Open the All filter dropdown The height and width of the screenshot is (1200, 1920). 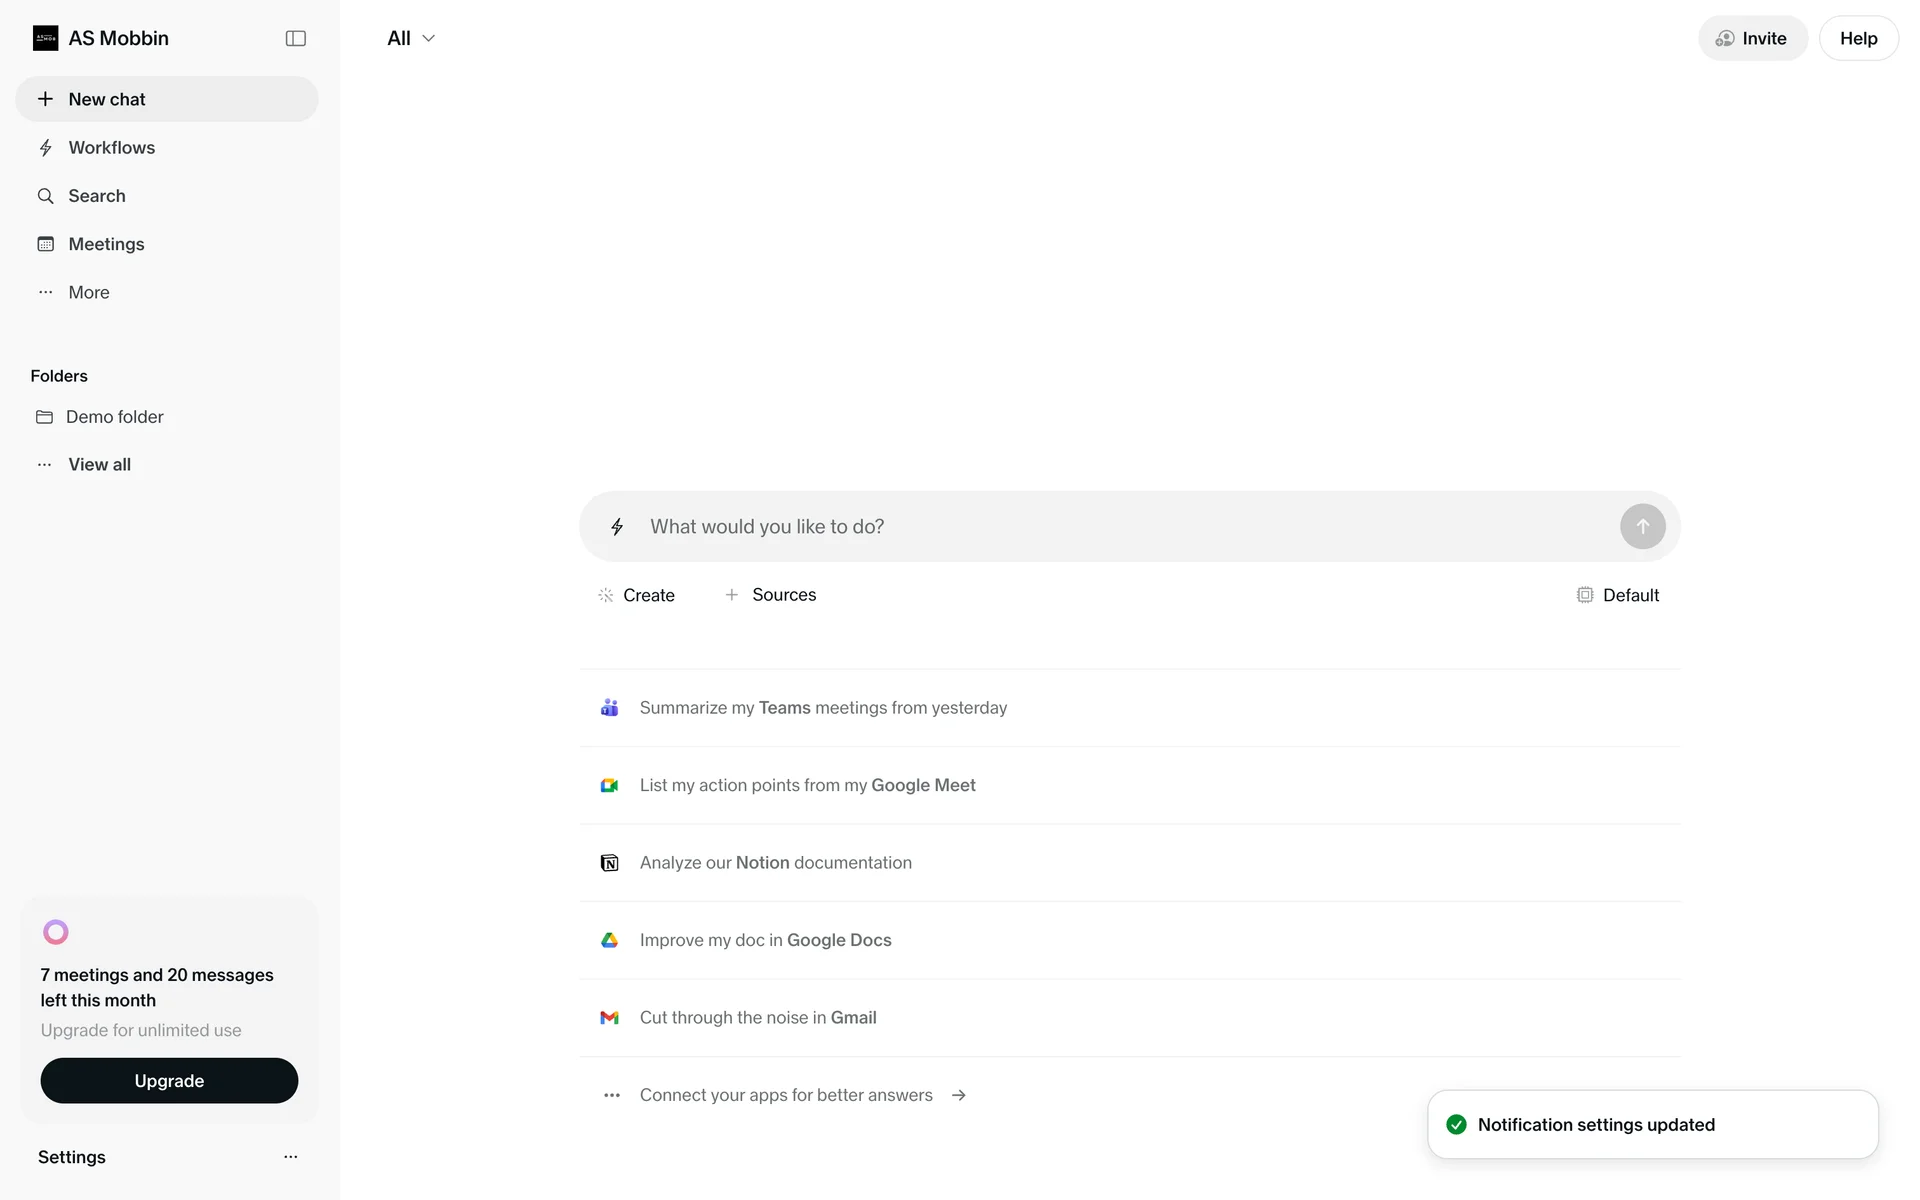pos(410,38)
